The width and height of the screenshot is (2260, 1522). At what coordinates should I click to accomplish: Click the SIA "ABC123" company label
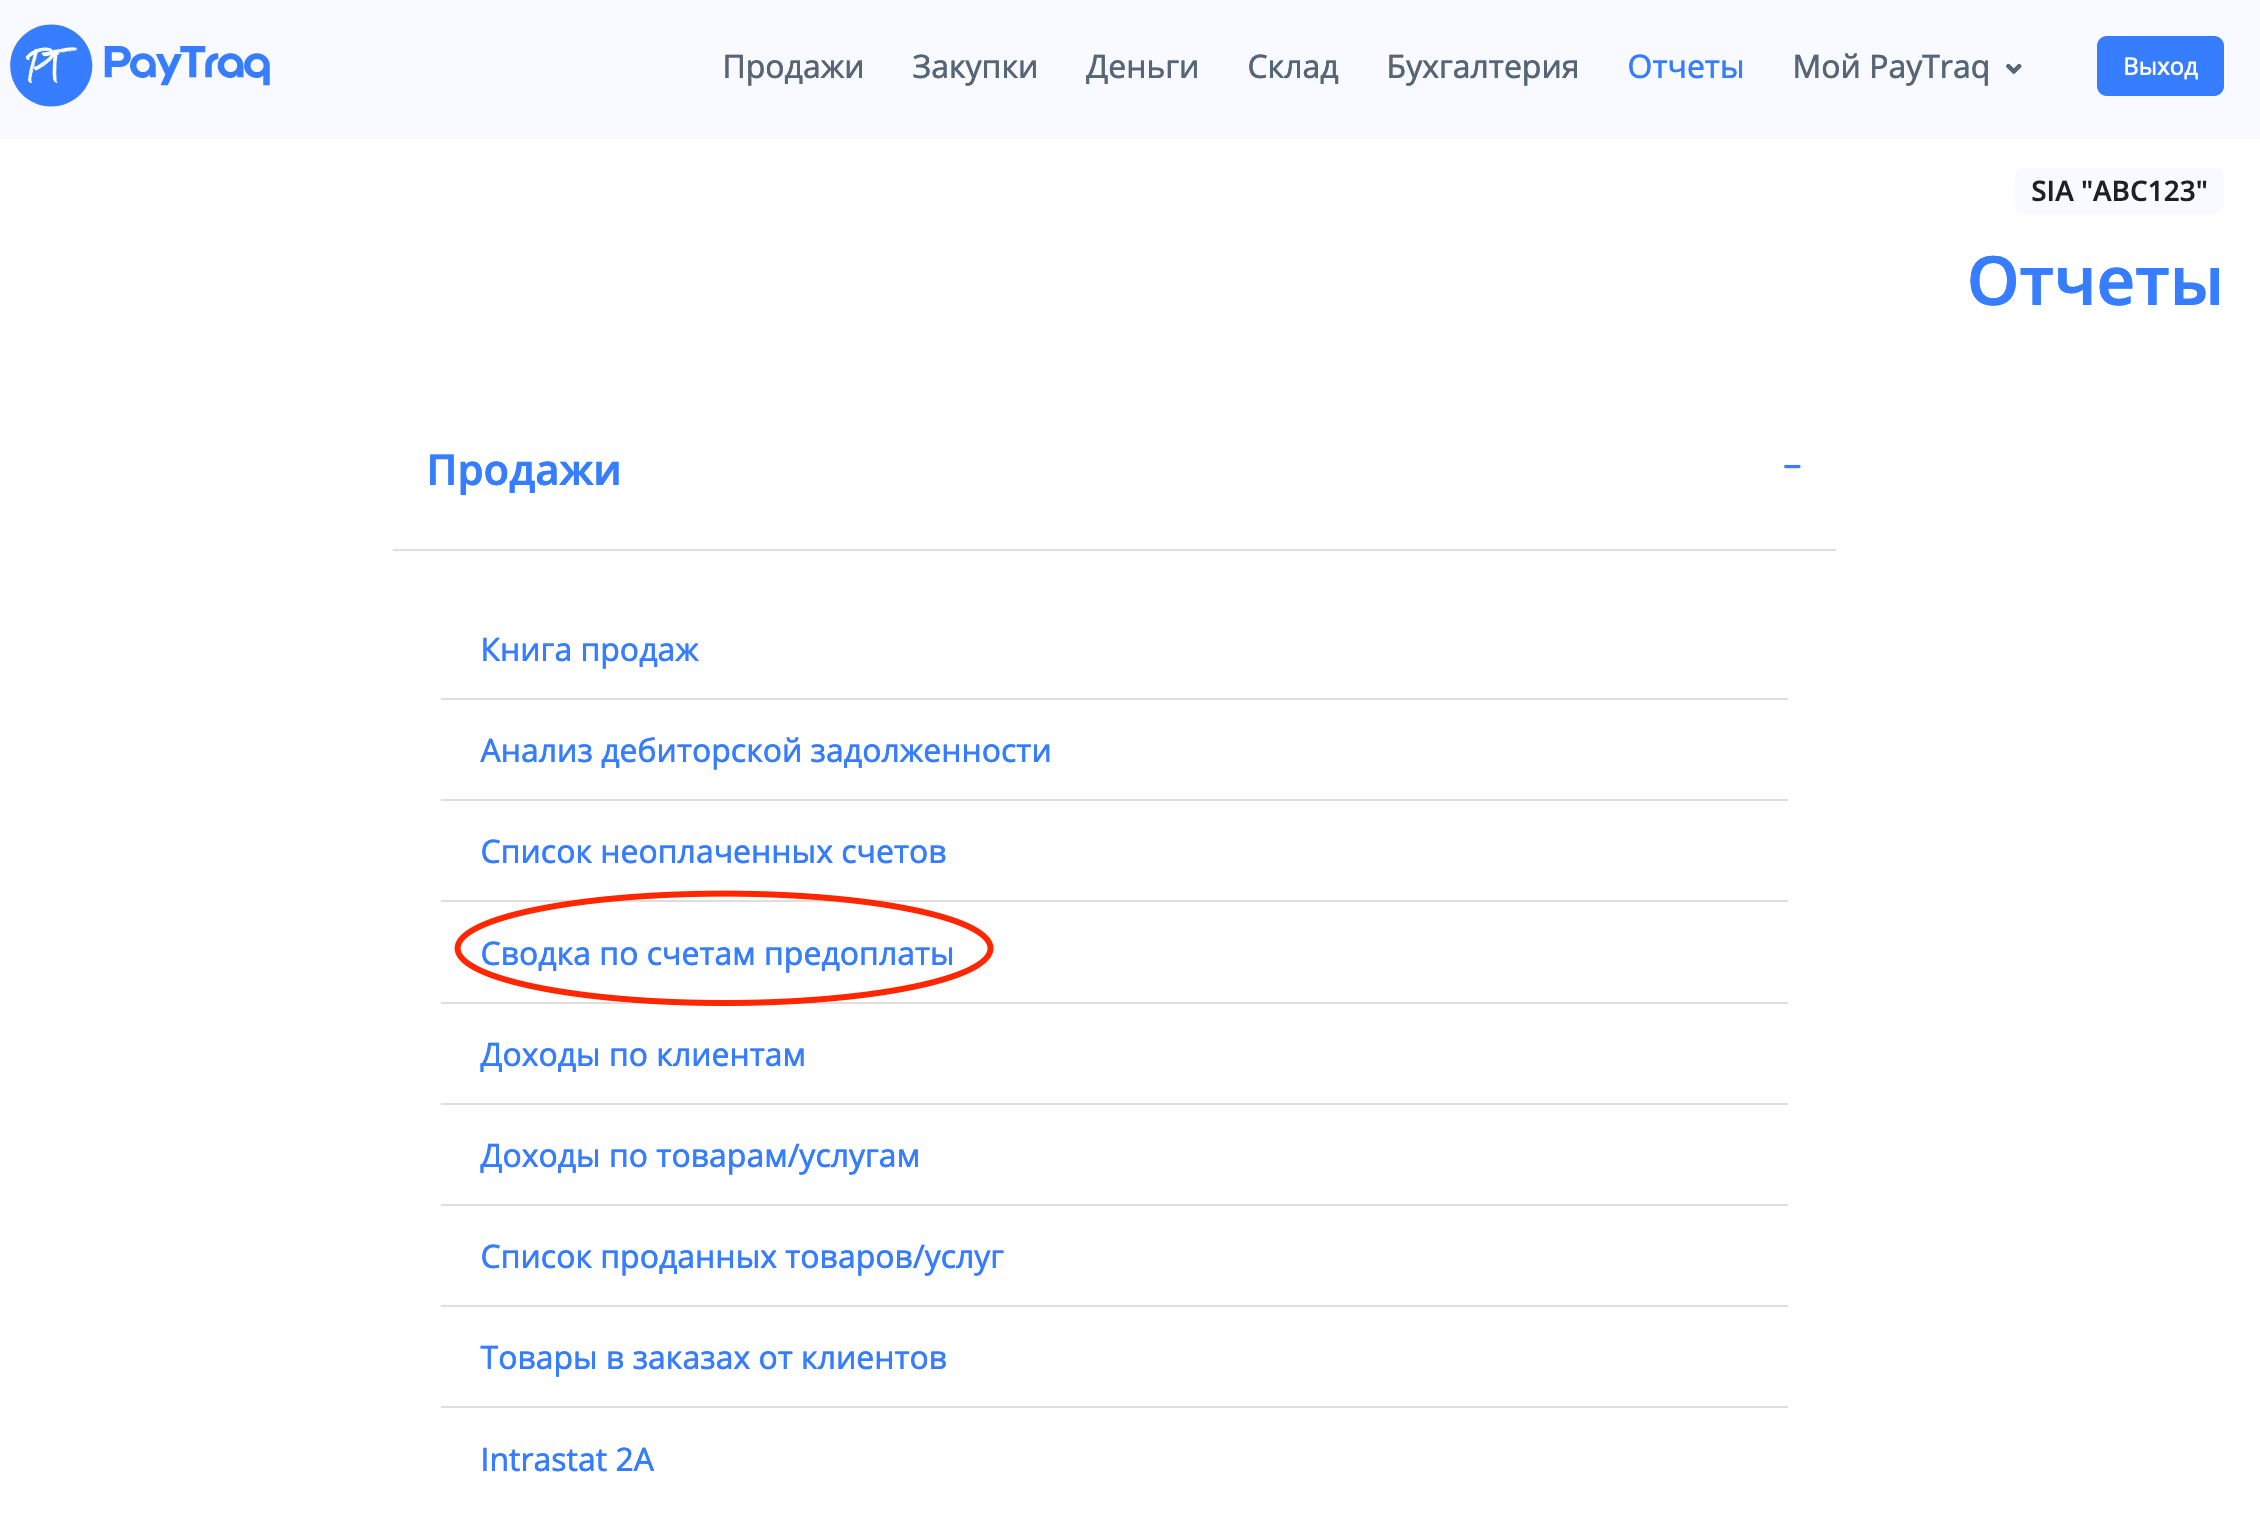point(2118,191)
